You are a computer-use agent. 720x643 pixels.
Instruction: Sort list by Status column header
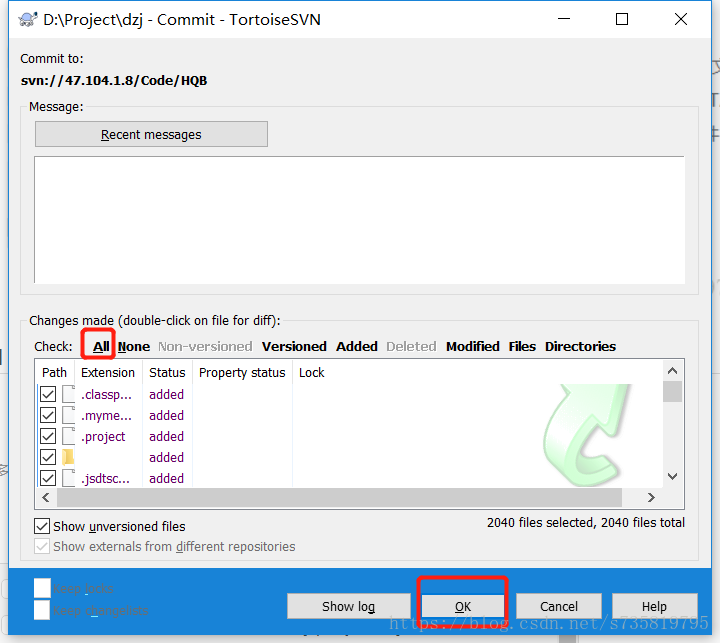(167, 372)
